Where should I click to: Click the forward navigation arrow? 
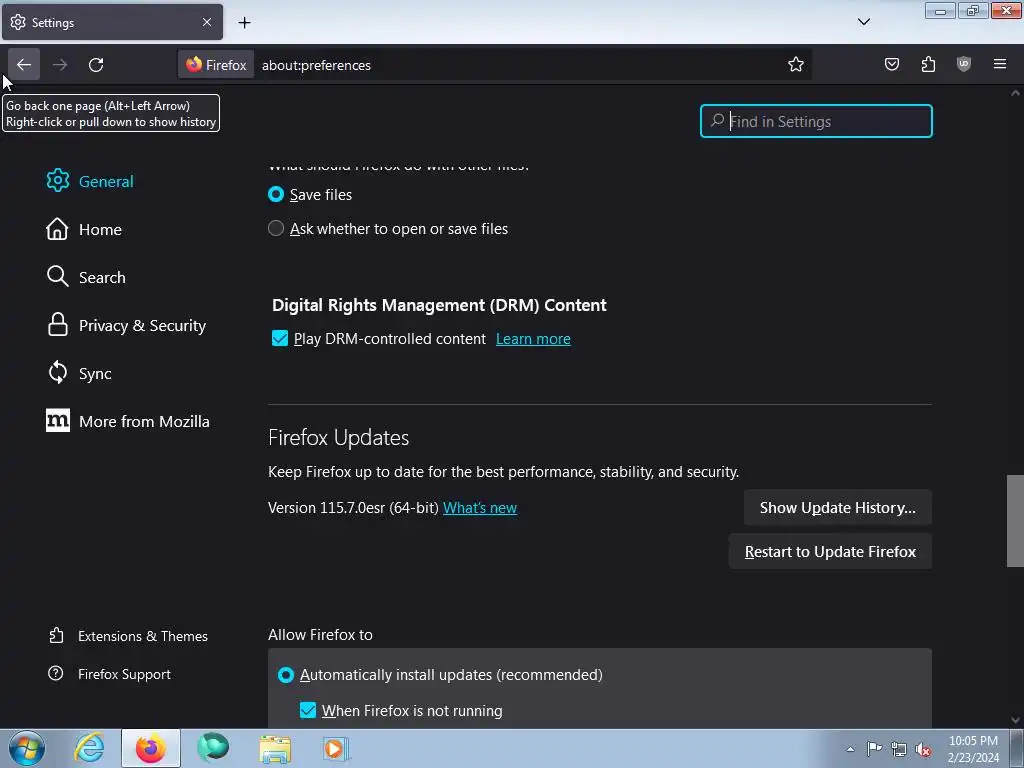(x=60, y=65)
